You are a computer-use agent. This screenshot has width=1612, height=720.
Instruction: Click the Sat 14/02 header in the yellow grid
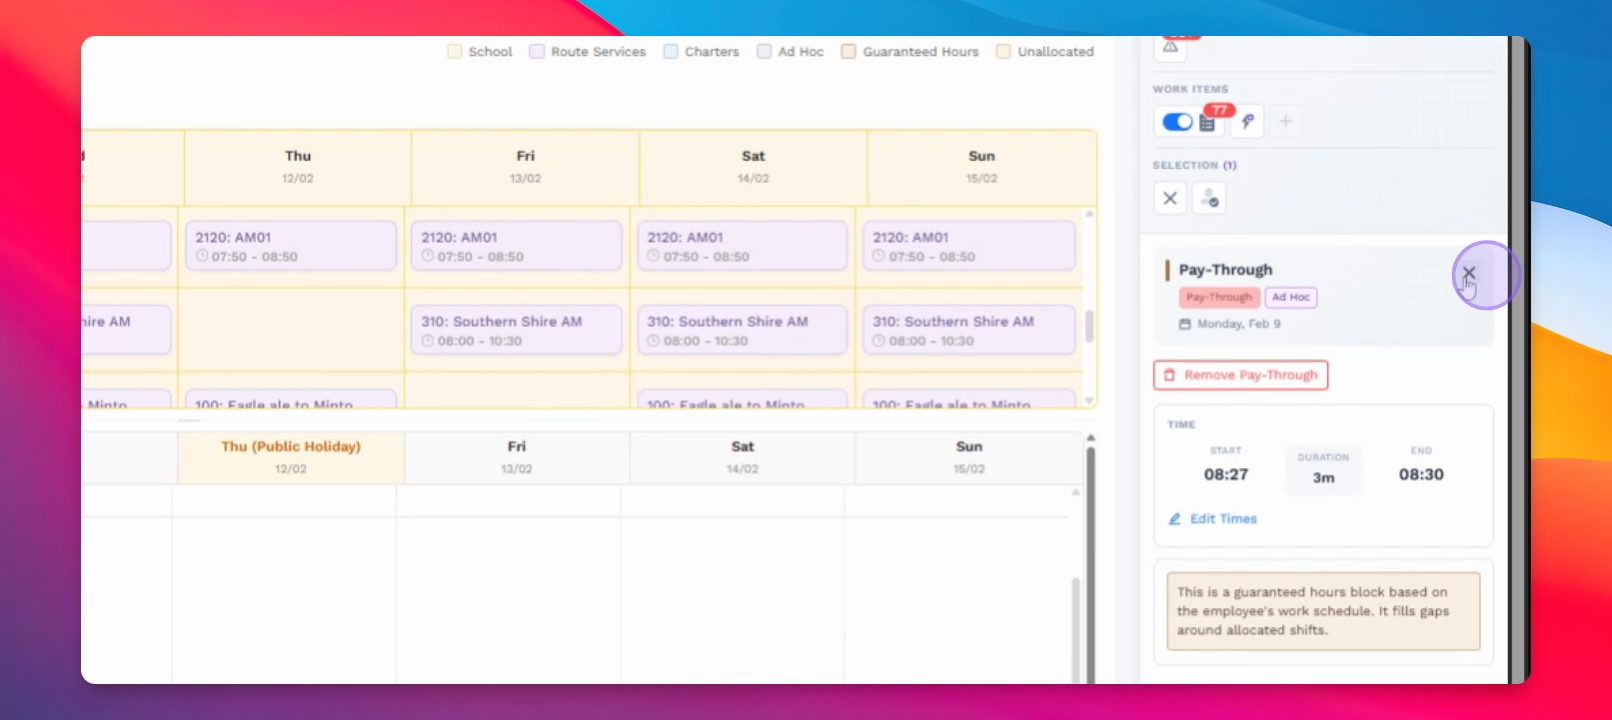[754, 167]
